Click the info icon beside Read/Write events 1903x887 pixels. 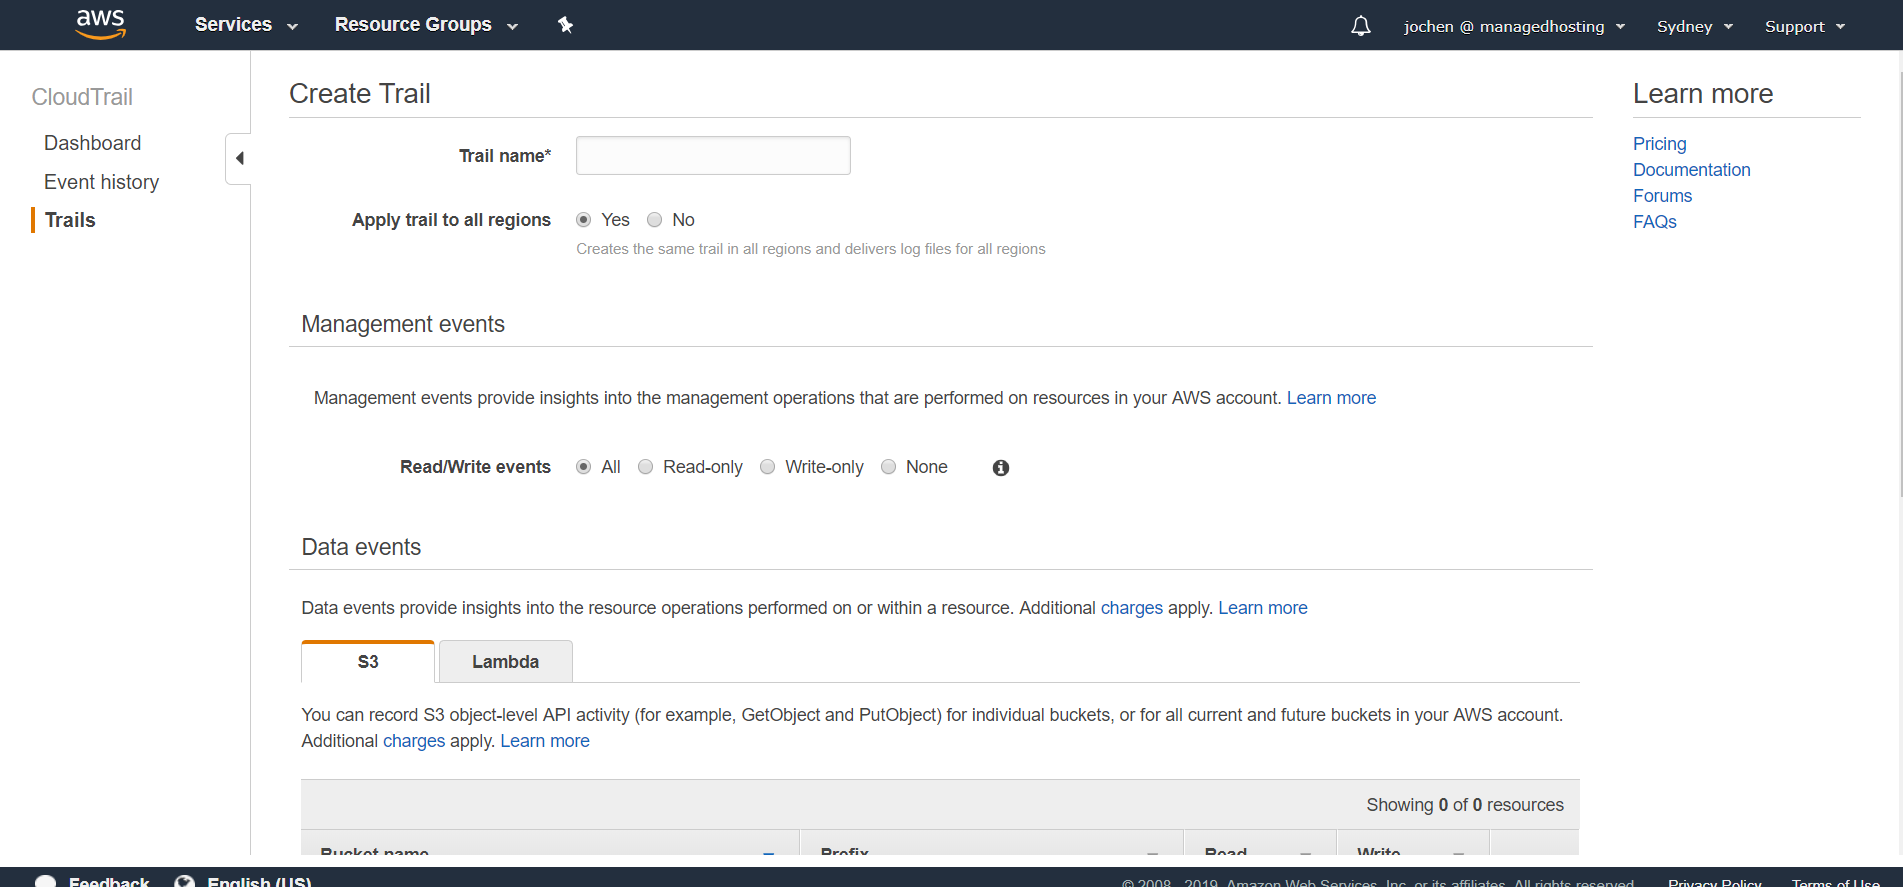pyautogui.click(x=1000, y=468)
